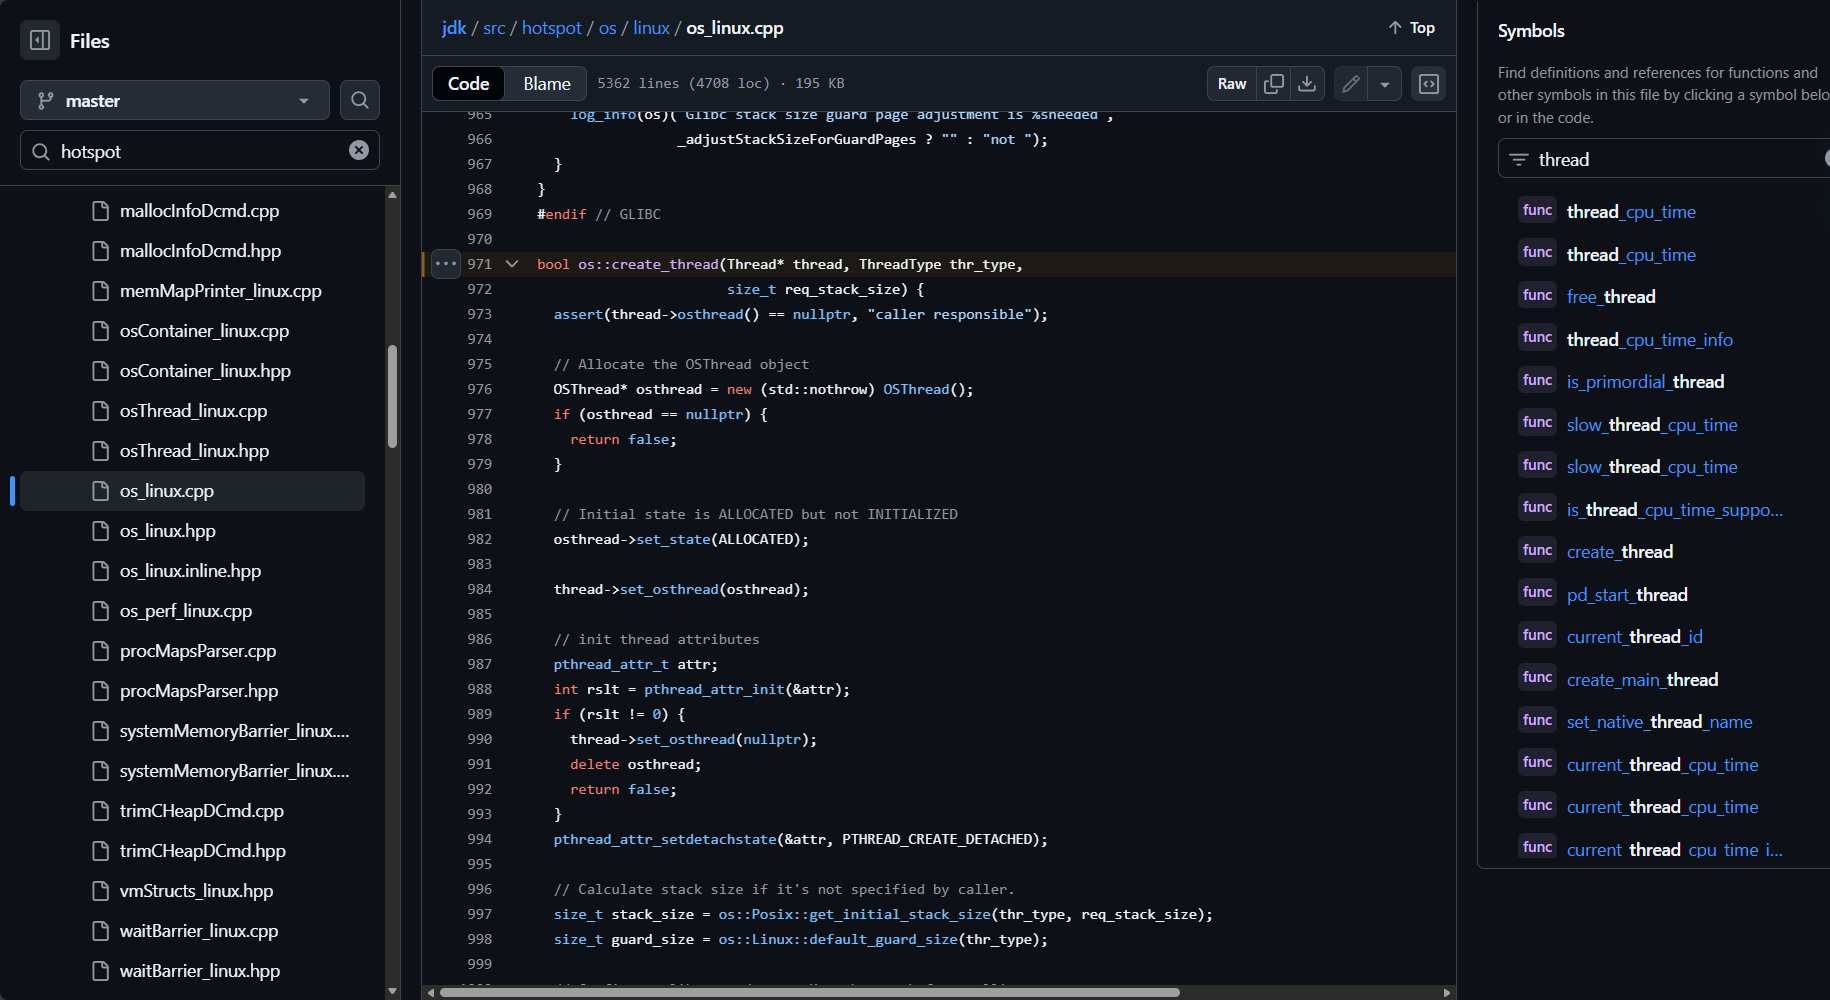1830x1000 pixels.
Task: Click line number 981
Action: (480, 514)
